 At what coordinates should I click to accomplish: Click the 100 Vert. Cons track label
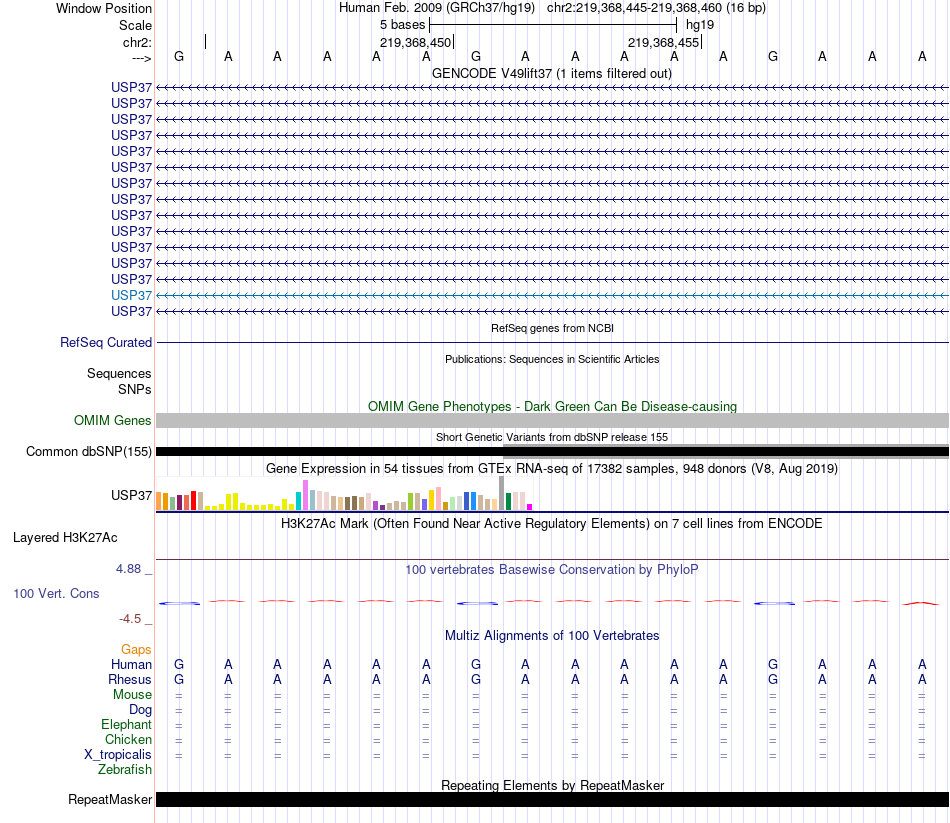click(56, 593)
